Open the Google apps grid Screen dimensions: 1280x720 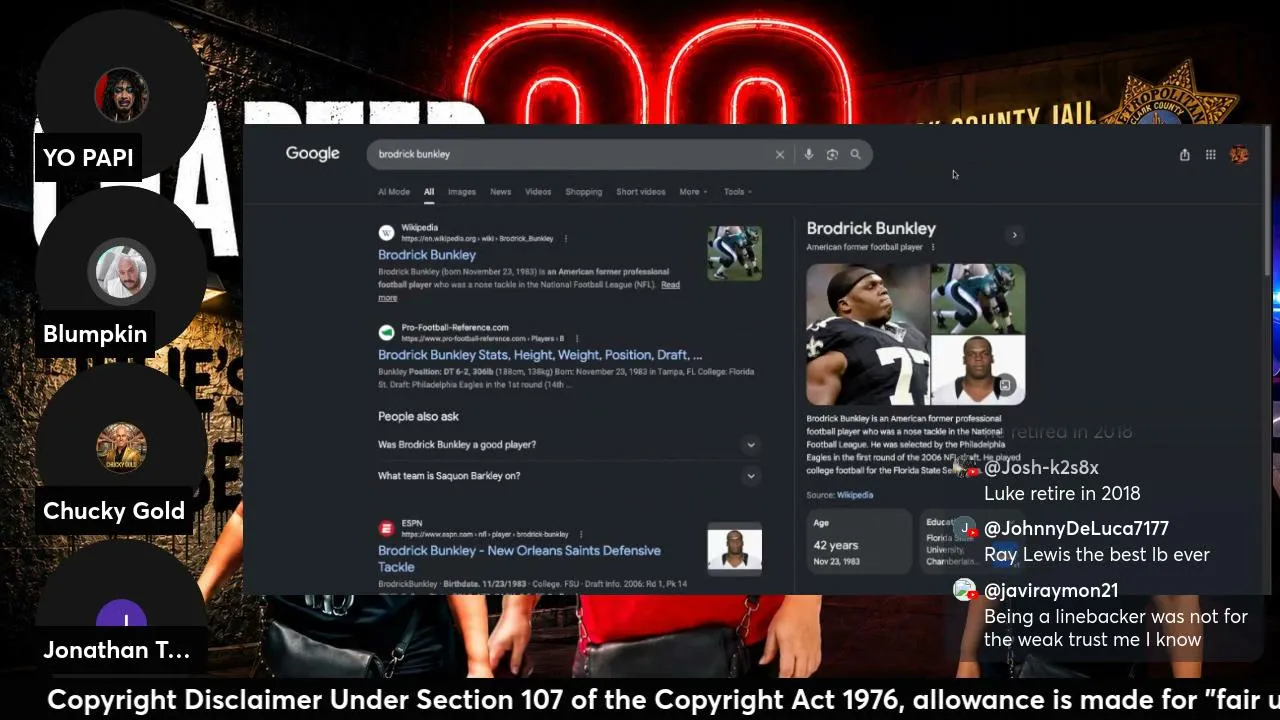pos(1211,155)
